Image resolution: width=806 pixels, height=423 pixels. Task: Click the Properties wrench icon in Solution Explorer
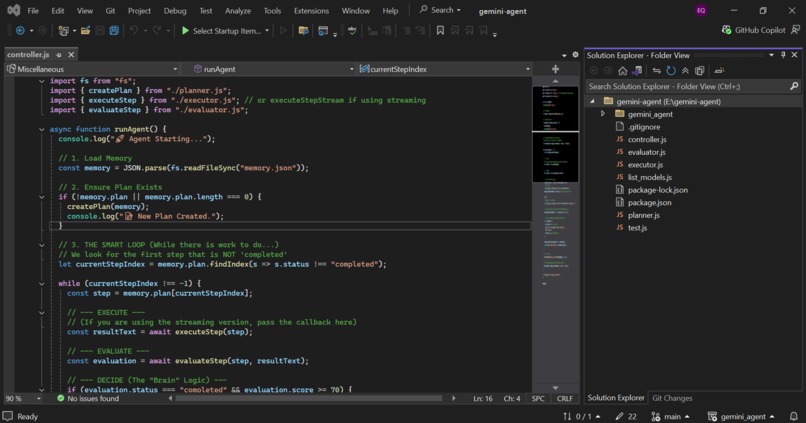coord(719,70)
